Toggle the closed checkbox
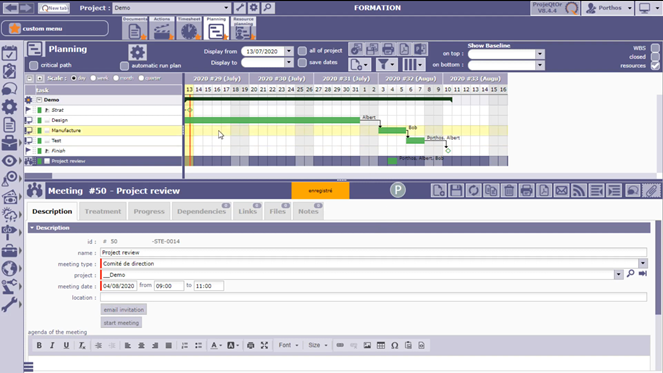 click(655, 57)
